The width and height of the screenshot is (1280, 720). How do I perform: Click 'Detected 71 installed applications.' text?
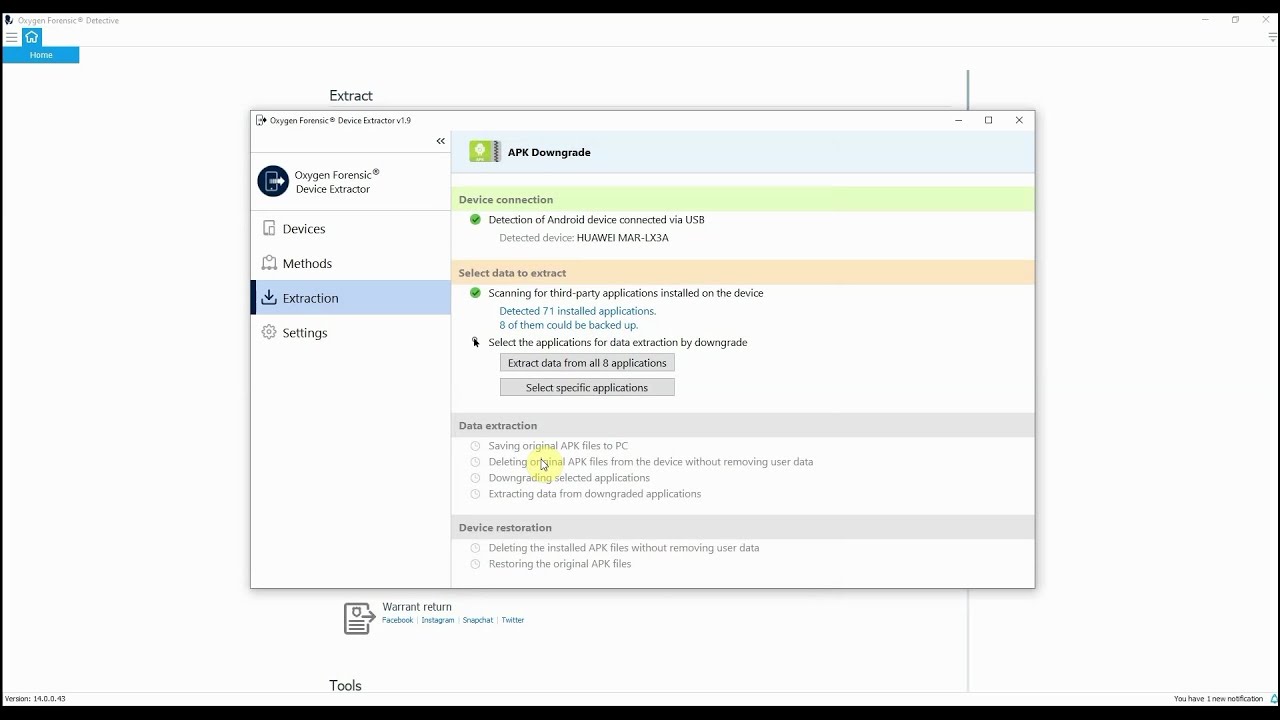(x=578, y=311)
